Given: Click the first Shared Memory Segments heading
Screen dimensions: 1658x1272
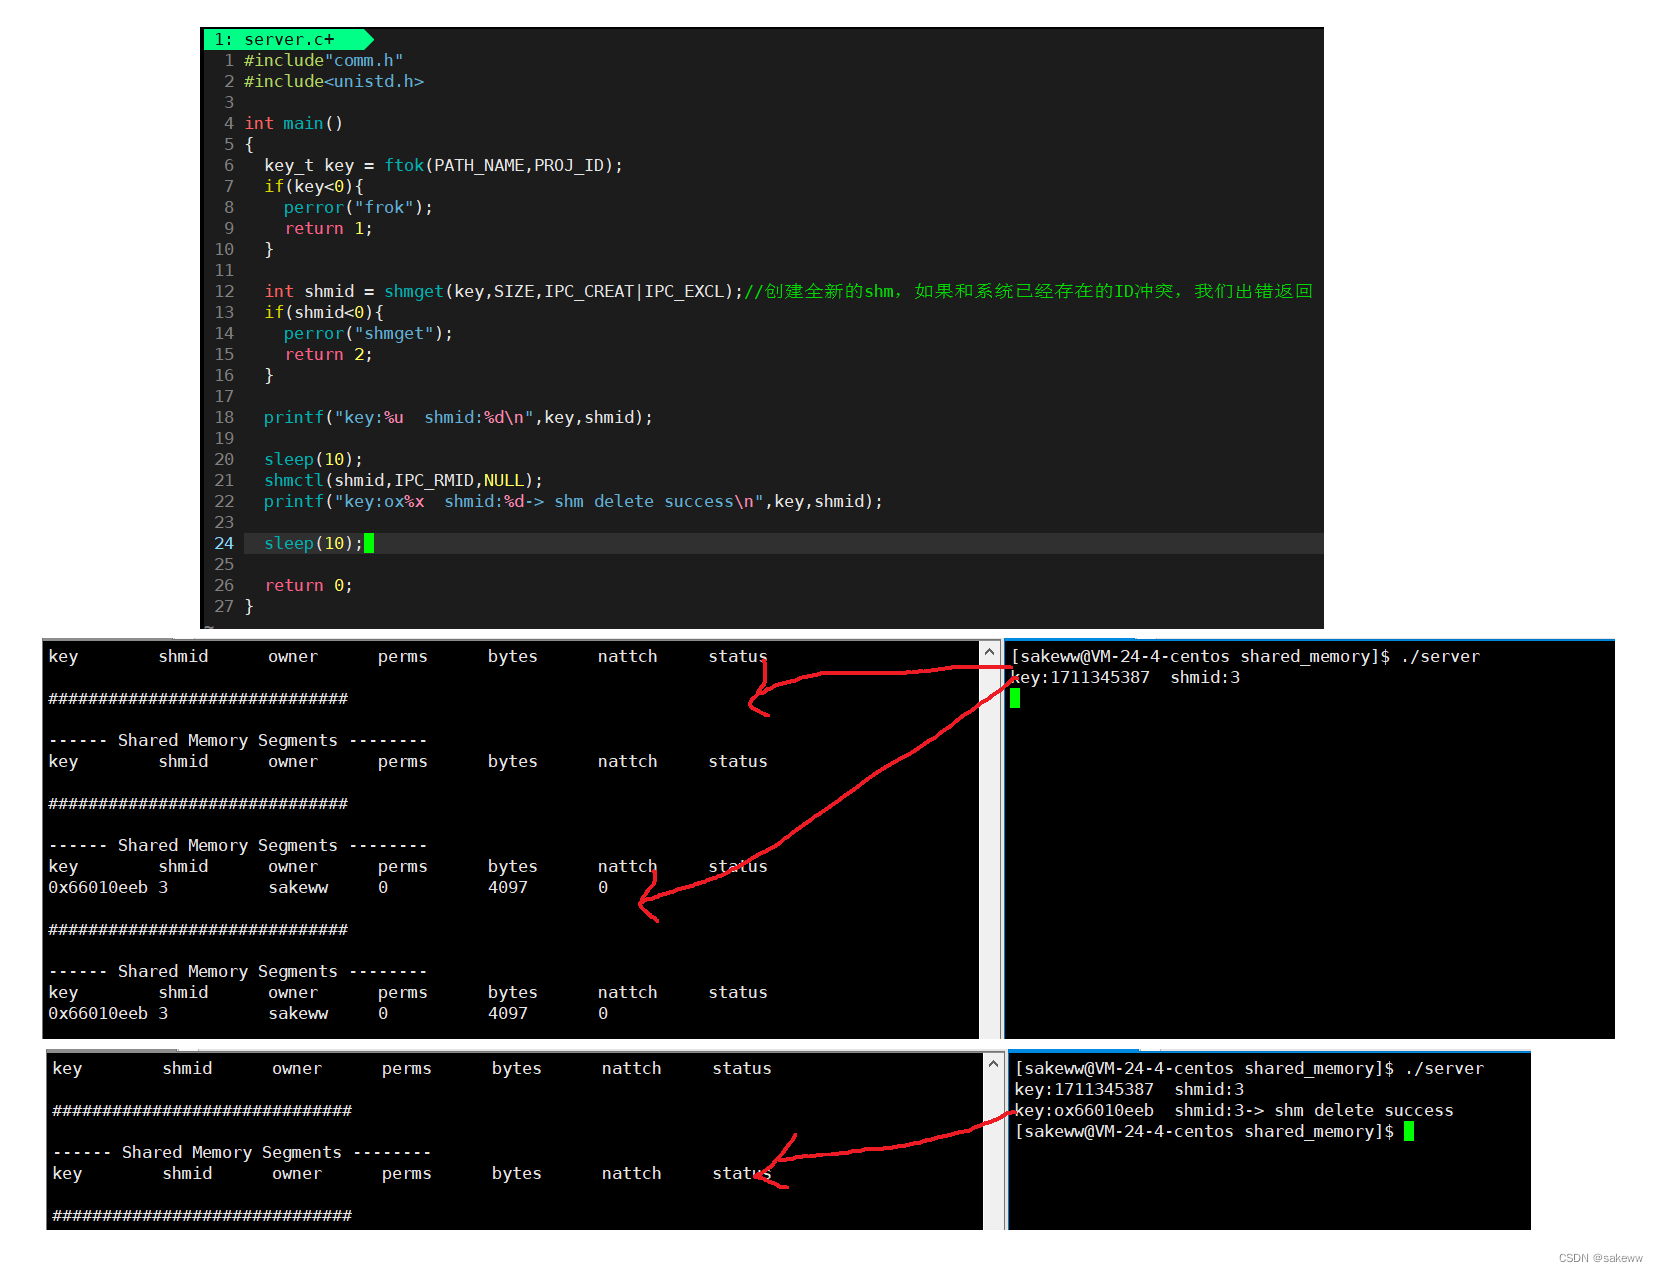Looking at the screenshot, I should 238,740.
